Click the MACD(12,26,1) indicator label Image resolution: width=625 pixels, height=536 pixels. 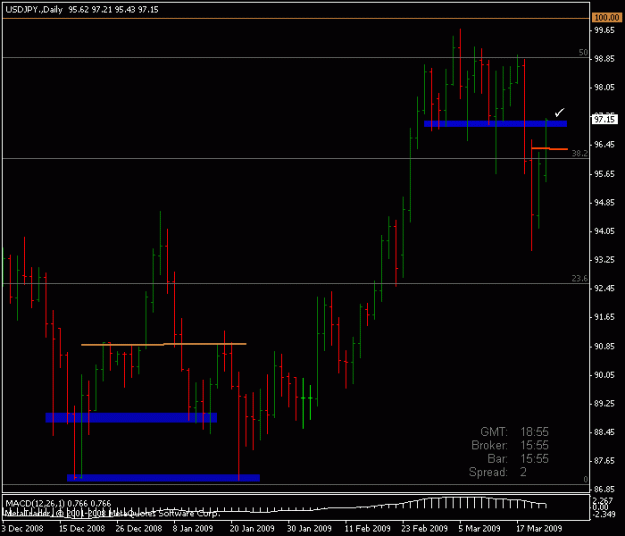(x=35, y=503)
